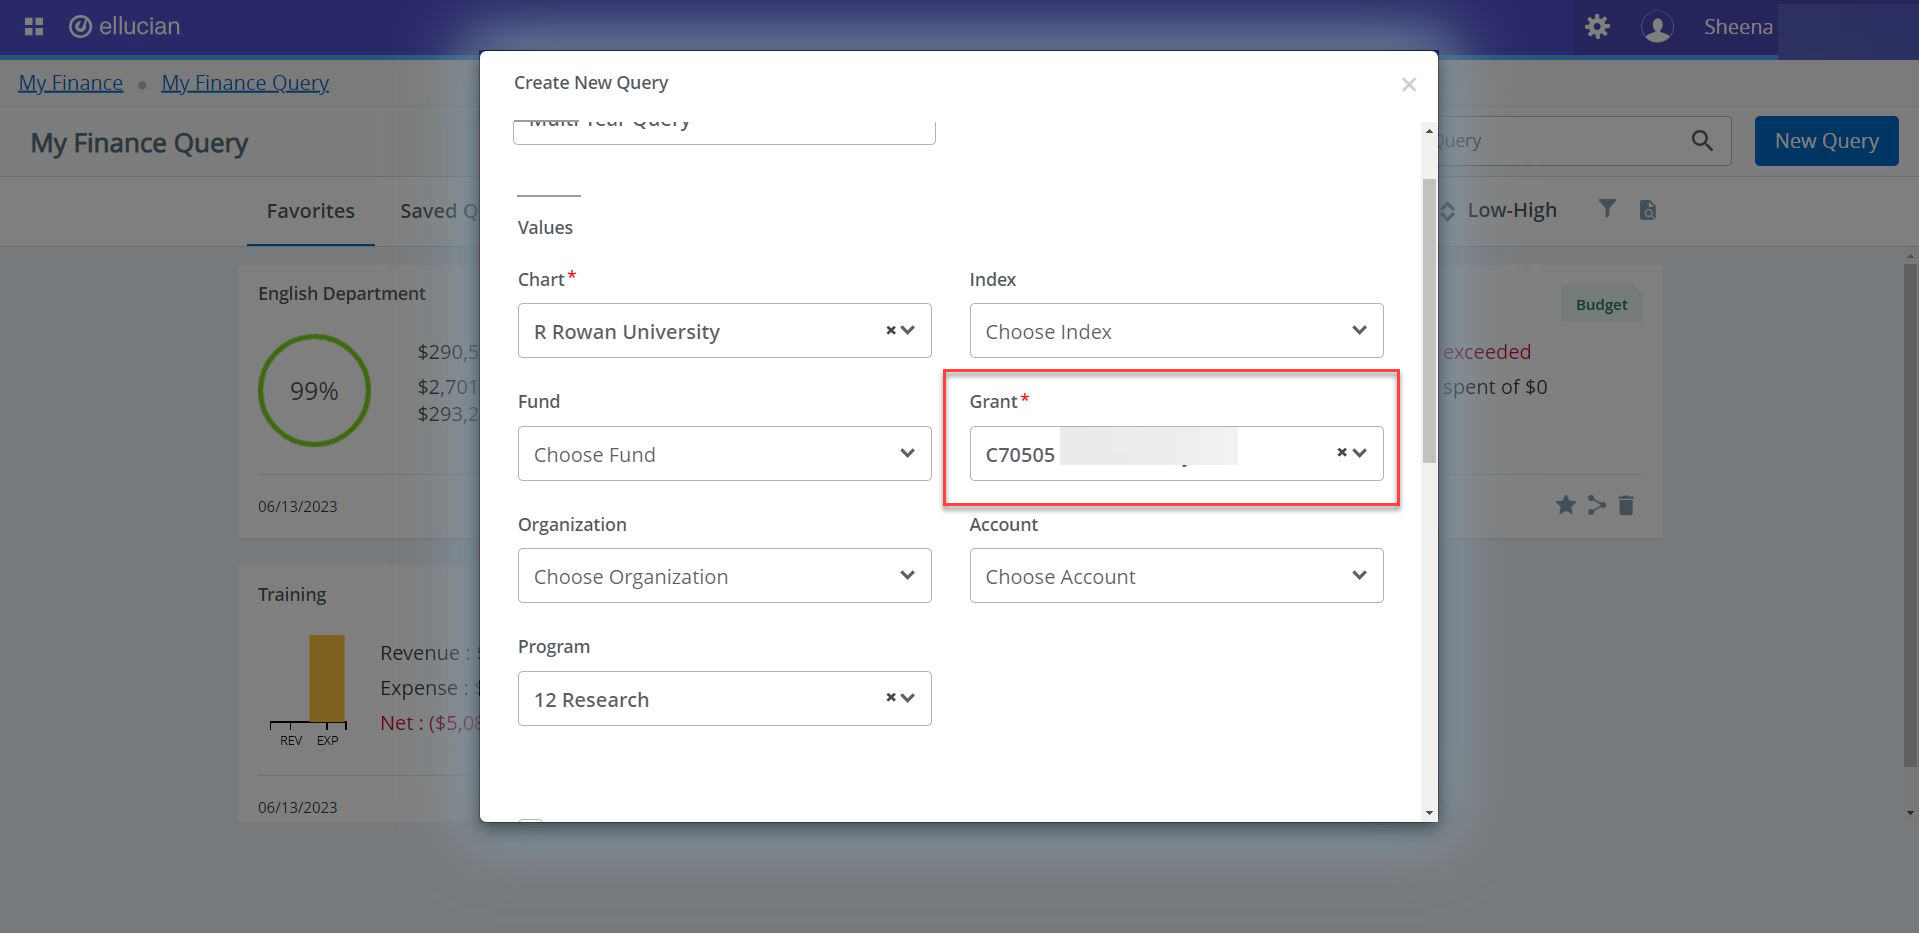Open the settings gear icon
1919x933 pixels.
(1597, 27)
